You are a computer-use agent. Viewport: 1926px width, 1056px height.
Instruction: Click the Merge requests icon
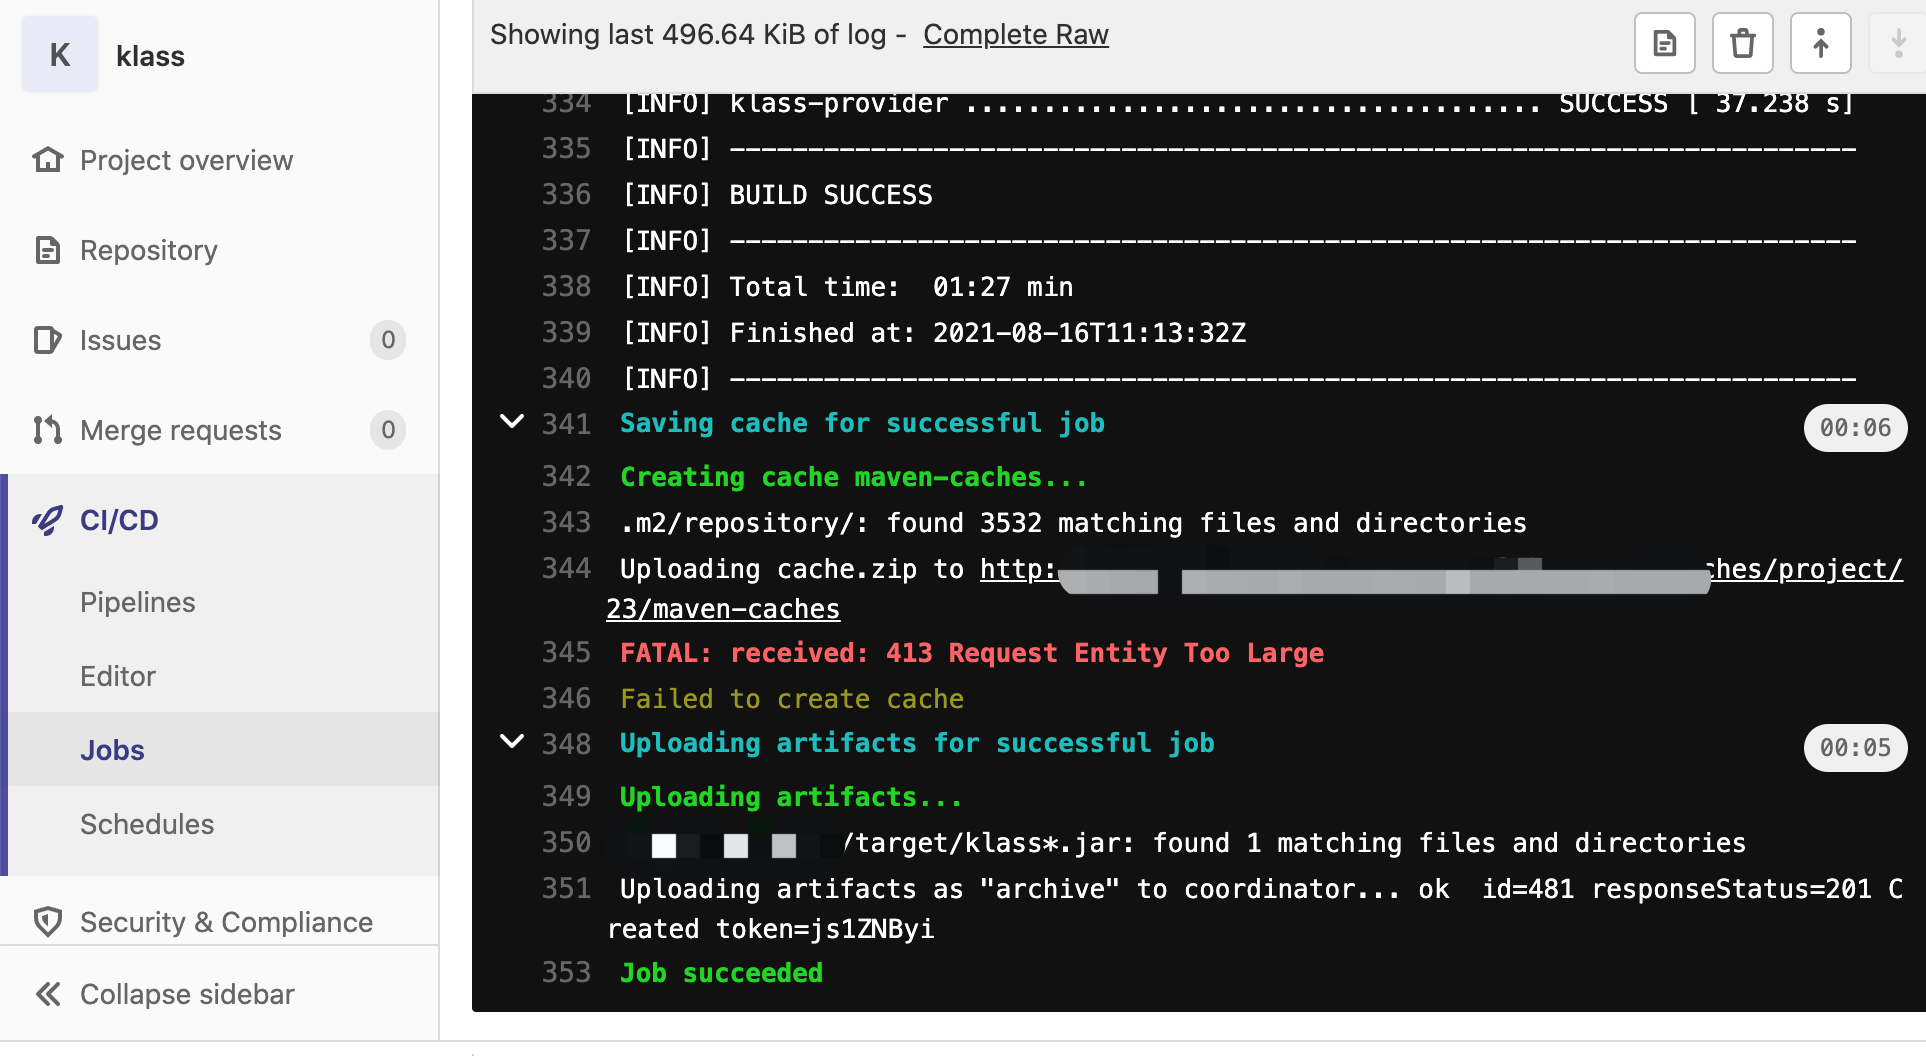tap(47, 430)
